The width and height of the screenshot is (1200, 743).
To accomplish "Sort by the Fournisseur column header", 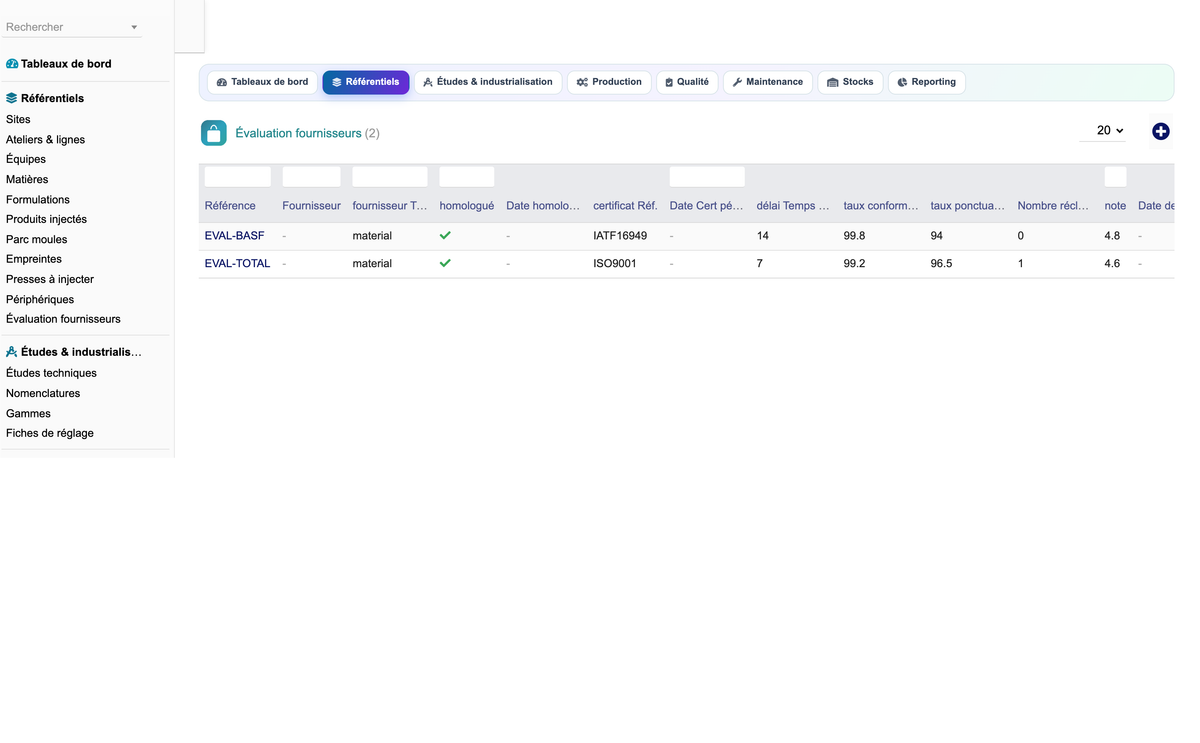I will (x=312, y=206).
